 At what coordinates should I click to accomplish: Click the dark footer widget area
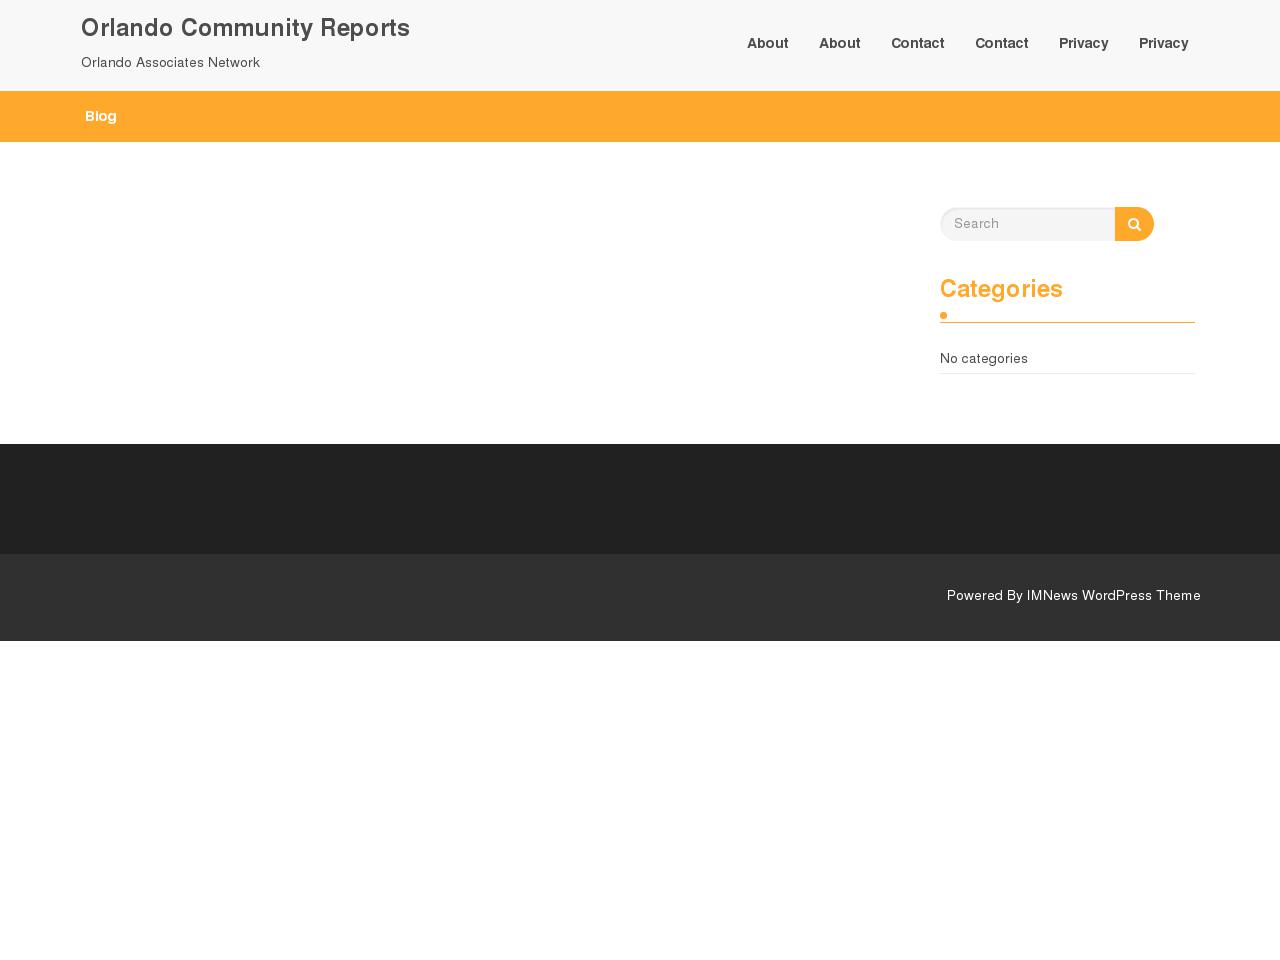pyautogui.click(x=640, y=499)
